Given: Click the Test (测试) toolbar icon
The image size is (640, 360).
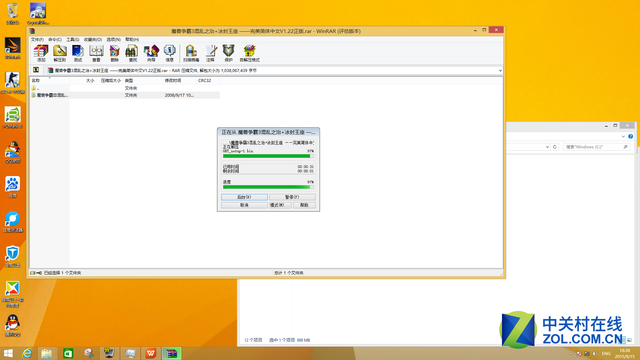Looking at the screenshot, I should tap(78, 53).
